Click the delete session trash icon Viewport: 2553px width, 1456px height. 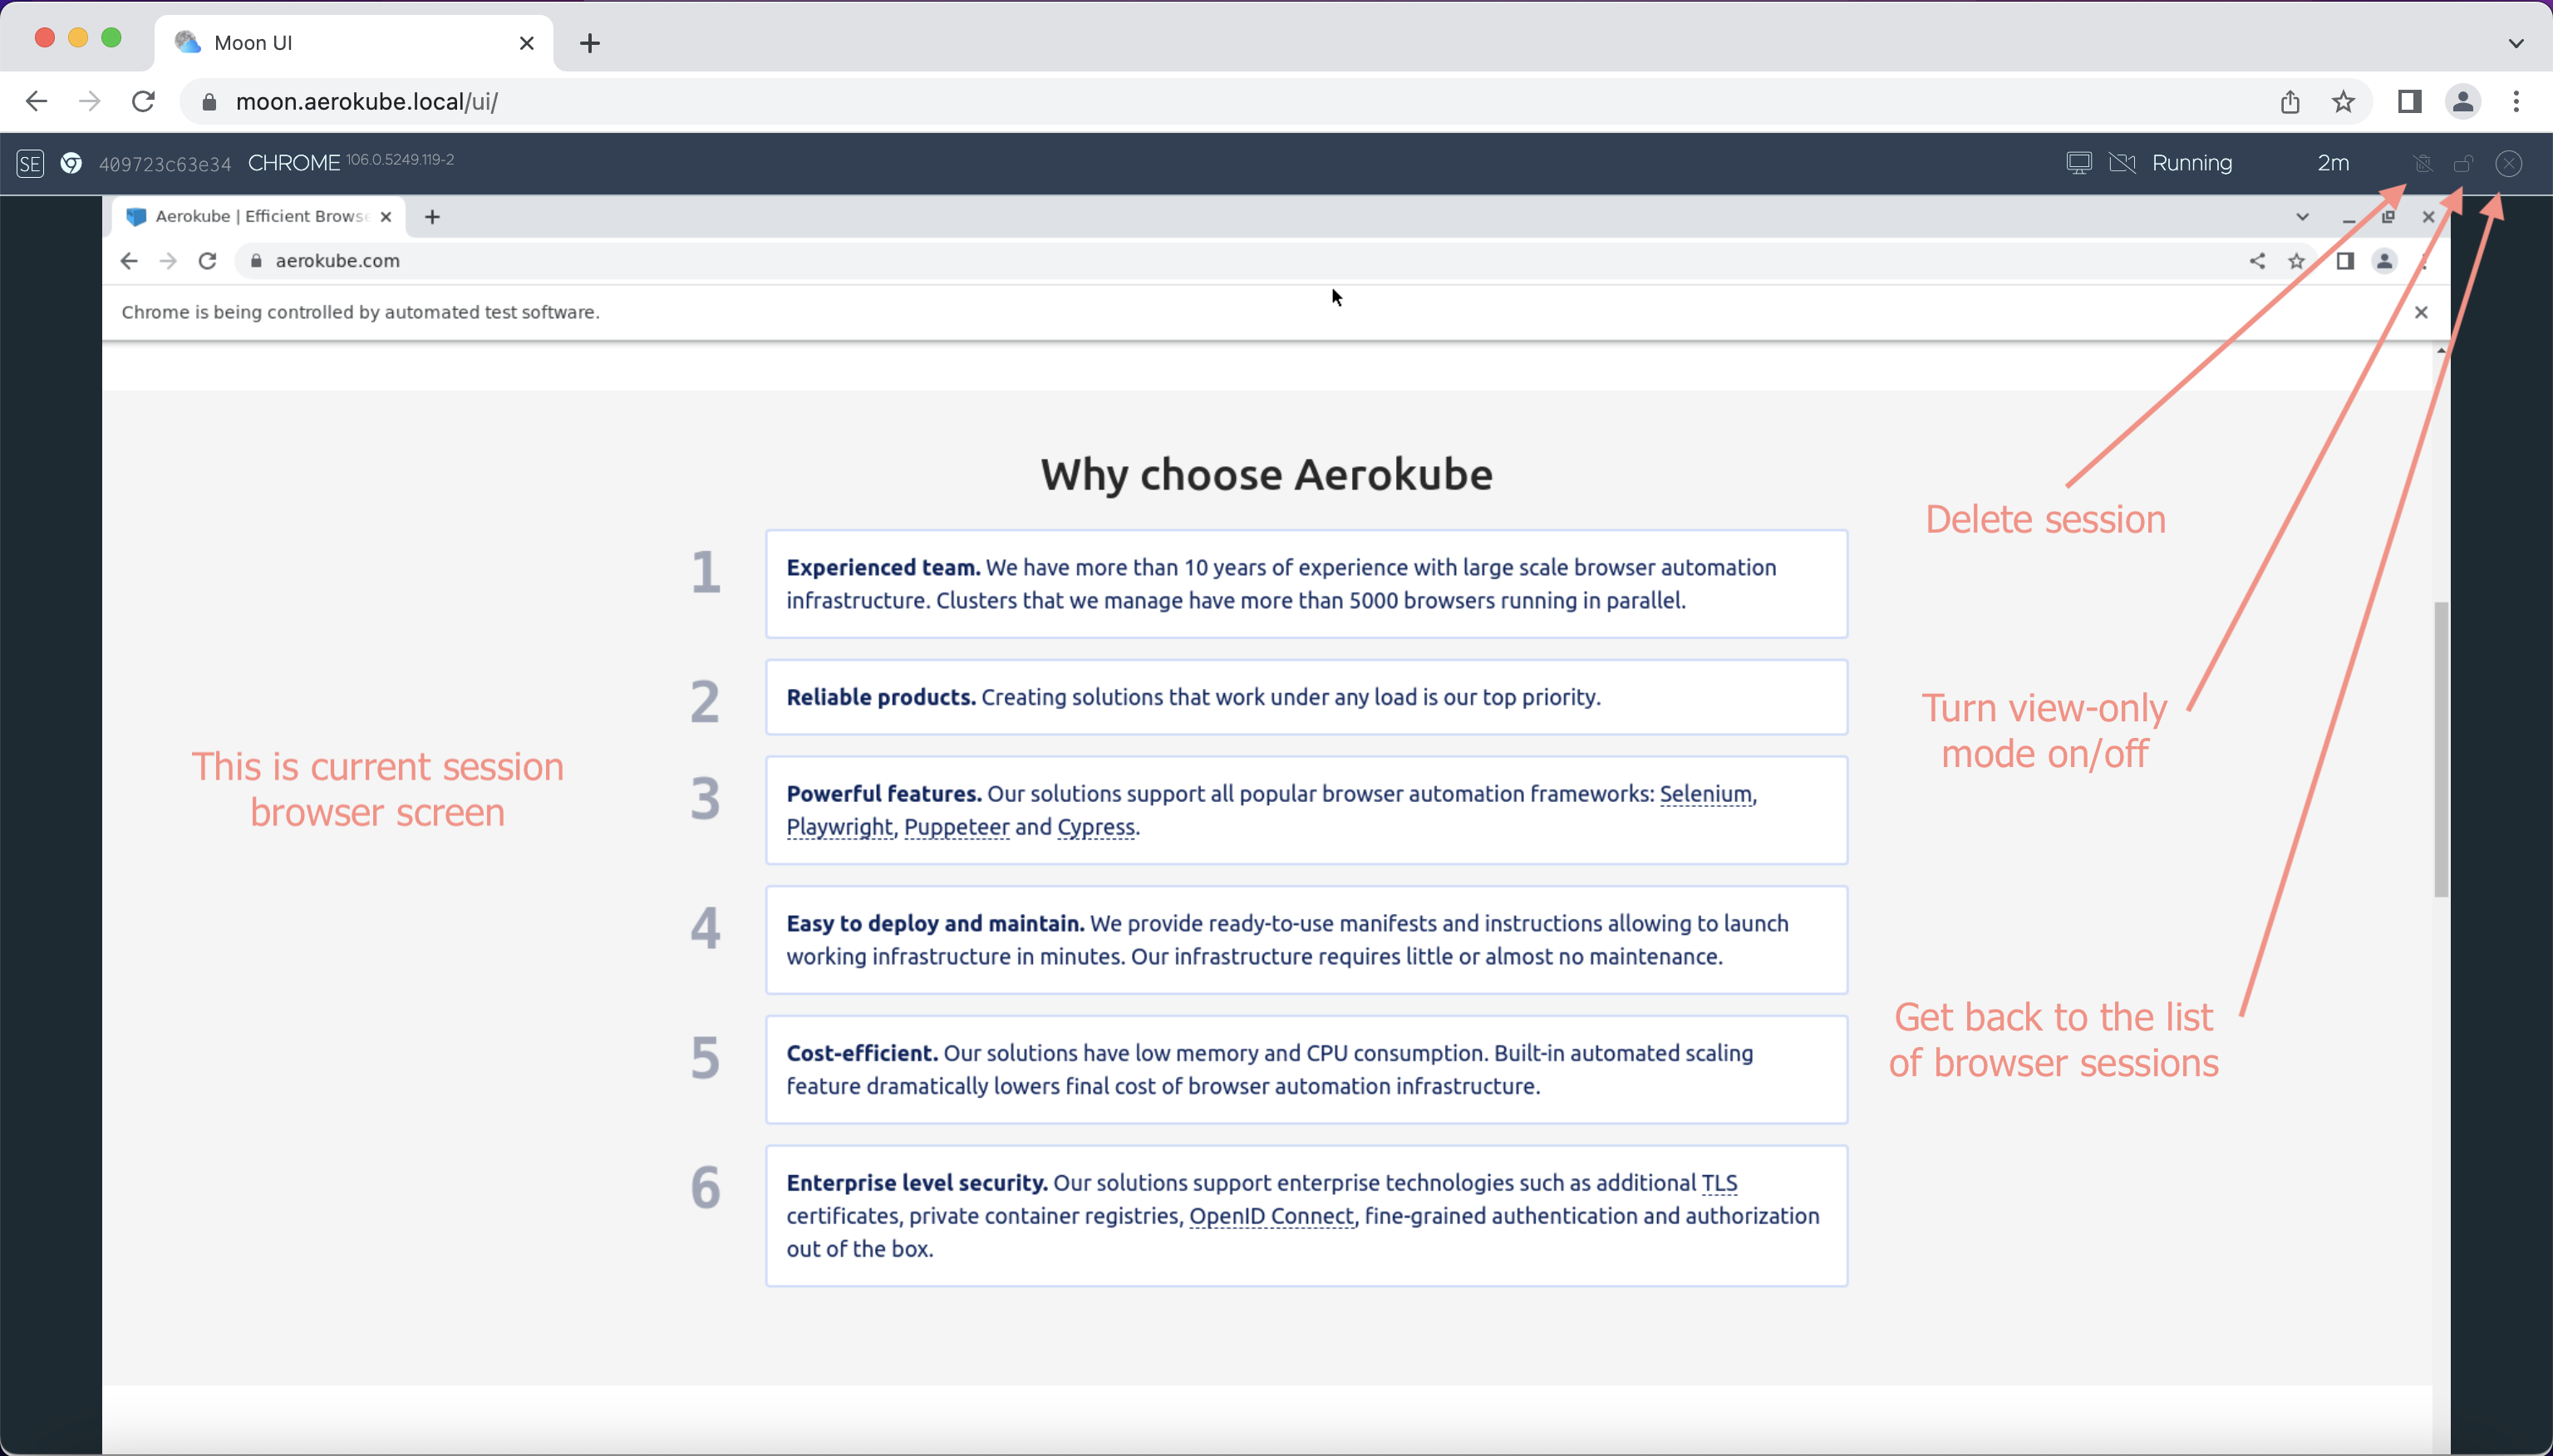tap(2422, 163)
